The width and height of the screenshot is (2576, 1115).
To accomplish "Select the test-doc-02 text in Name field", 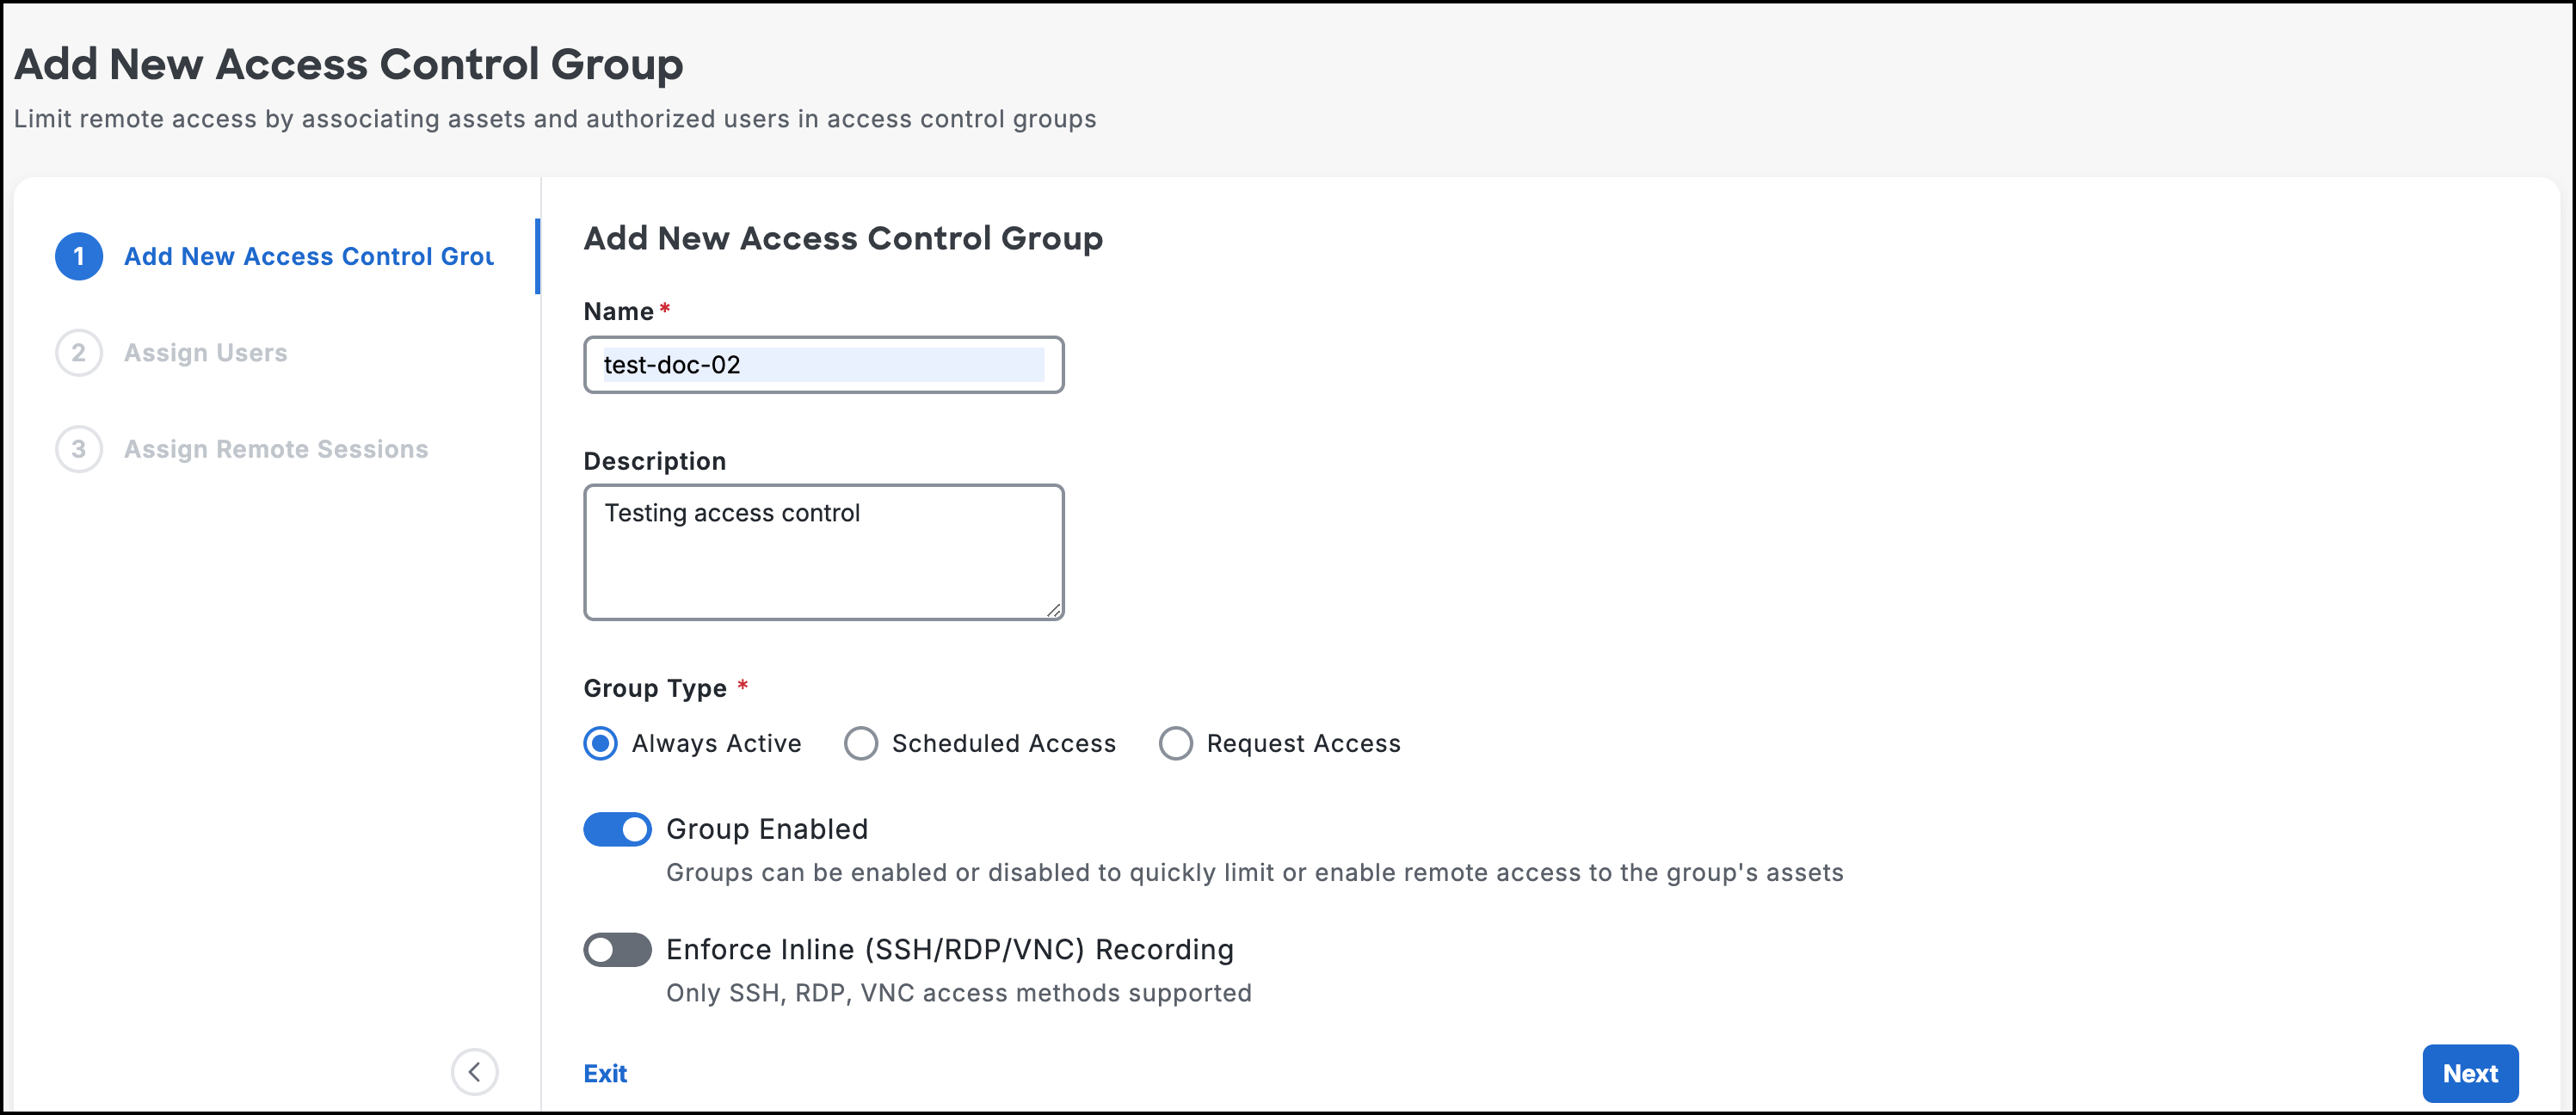I will point(671,364).
